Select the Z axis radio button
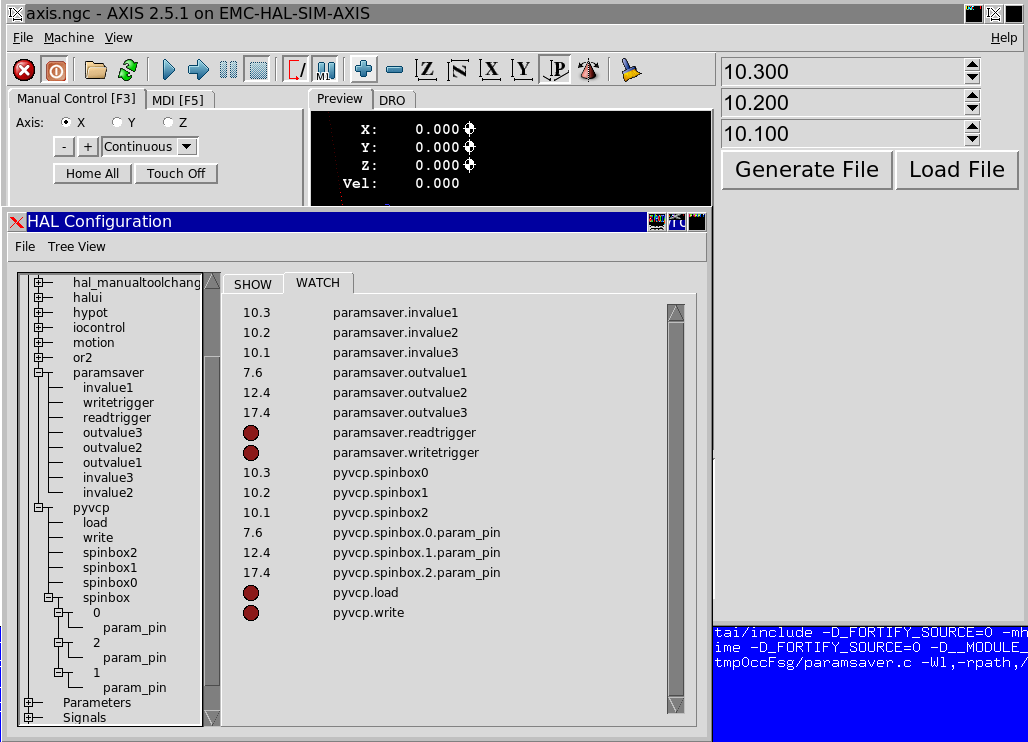This screenshot has width=1028, height=742. coord(168,123)
